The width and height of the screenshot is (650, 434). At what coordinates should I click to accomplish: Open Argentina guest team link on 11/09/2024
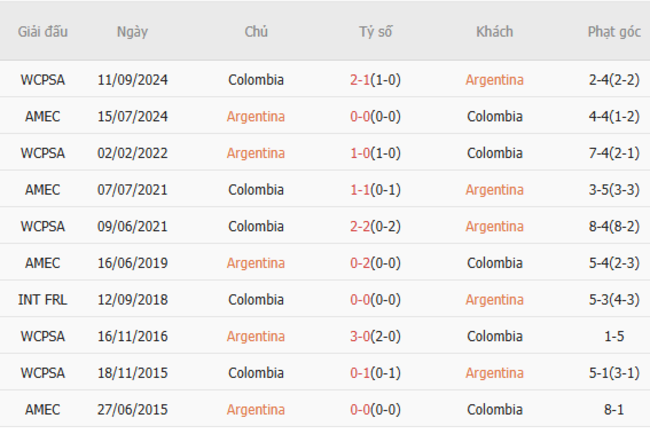pos(494,80)
